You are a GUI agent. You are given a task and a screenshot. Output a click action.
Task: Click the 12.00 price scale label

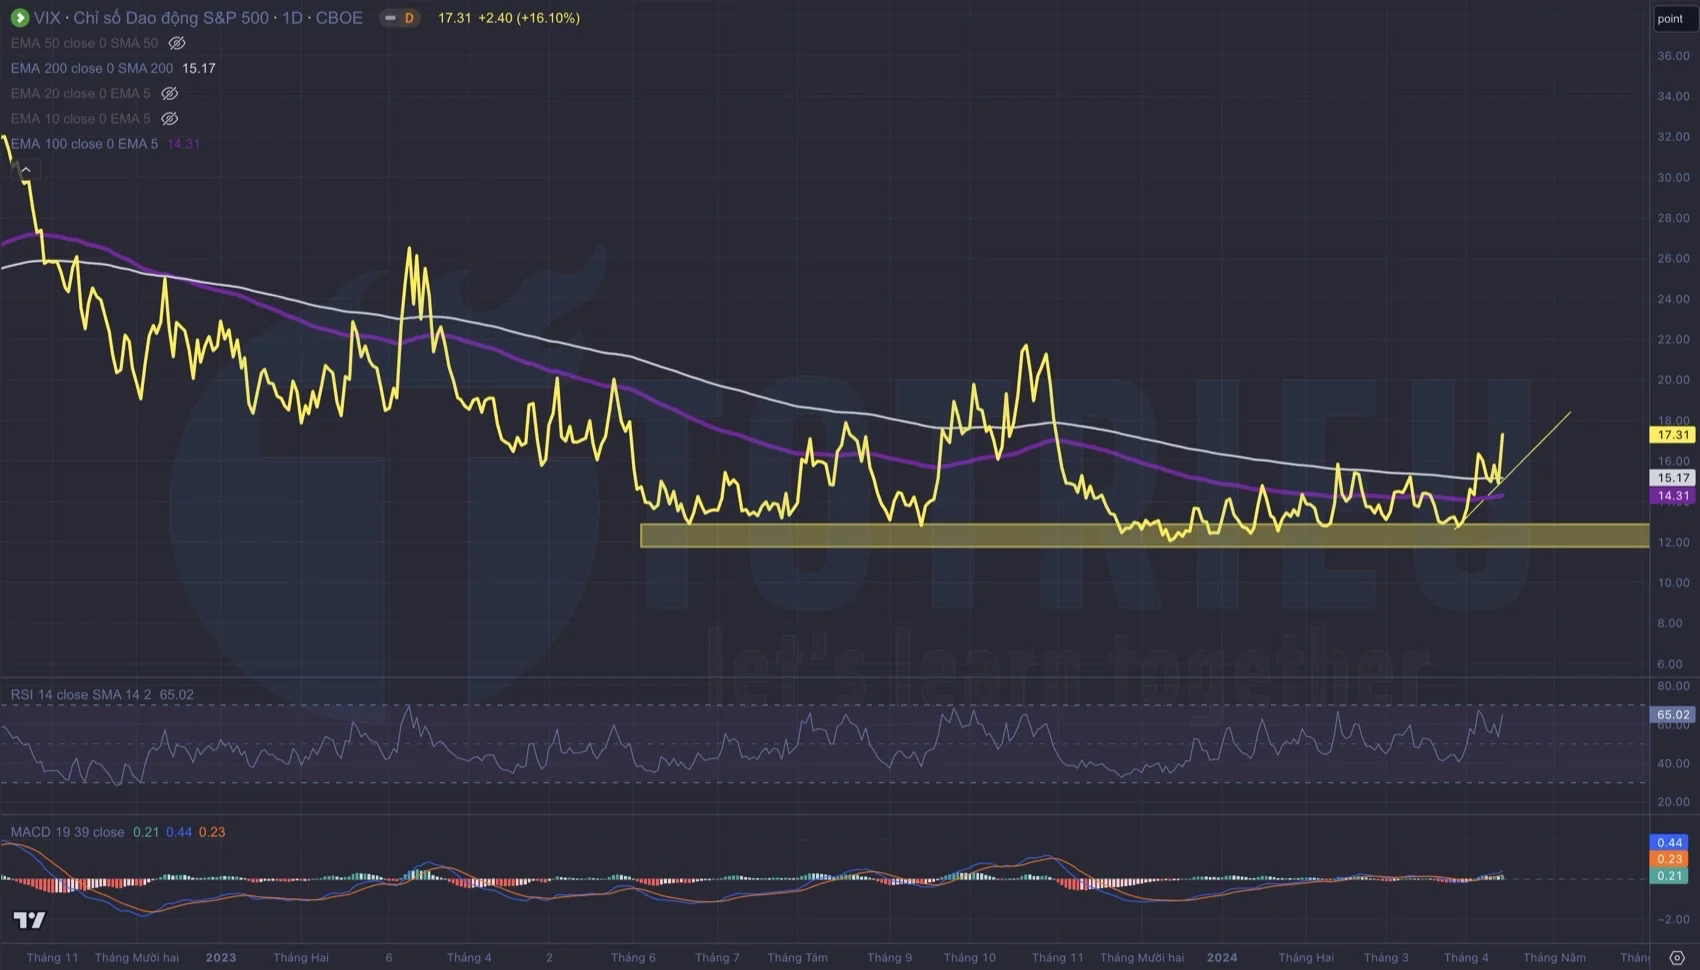click(x=1673, y=542)
